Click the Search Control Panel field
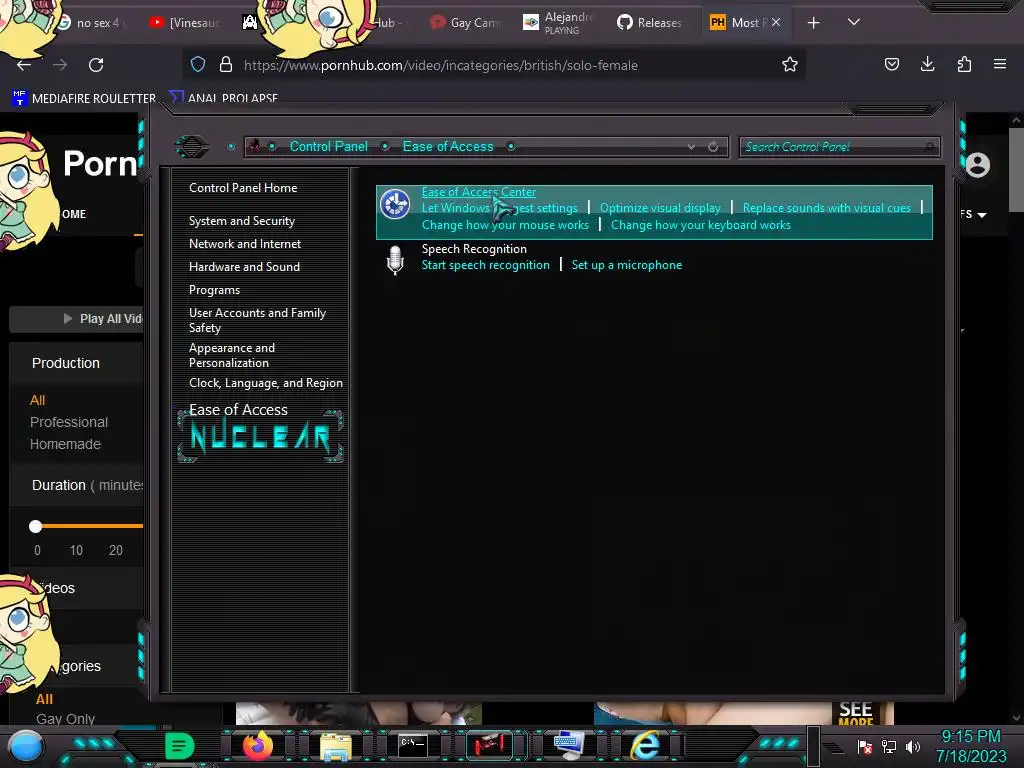 839,147
